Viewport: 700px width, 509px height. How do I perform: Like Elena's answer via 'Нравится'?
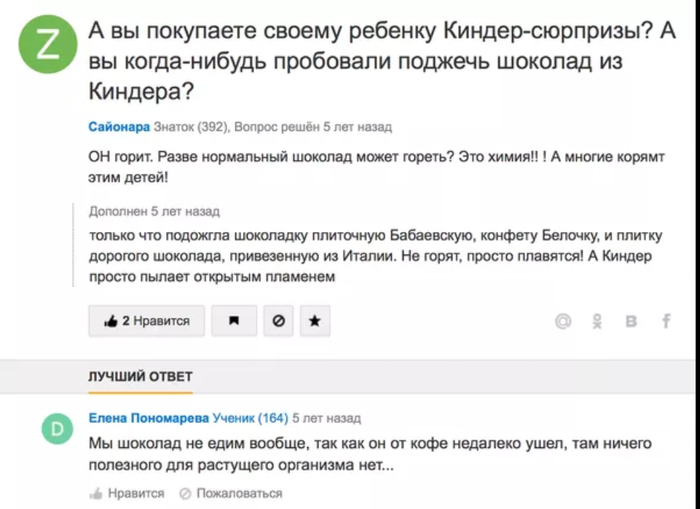(127, 493)
